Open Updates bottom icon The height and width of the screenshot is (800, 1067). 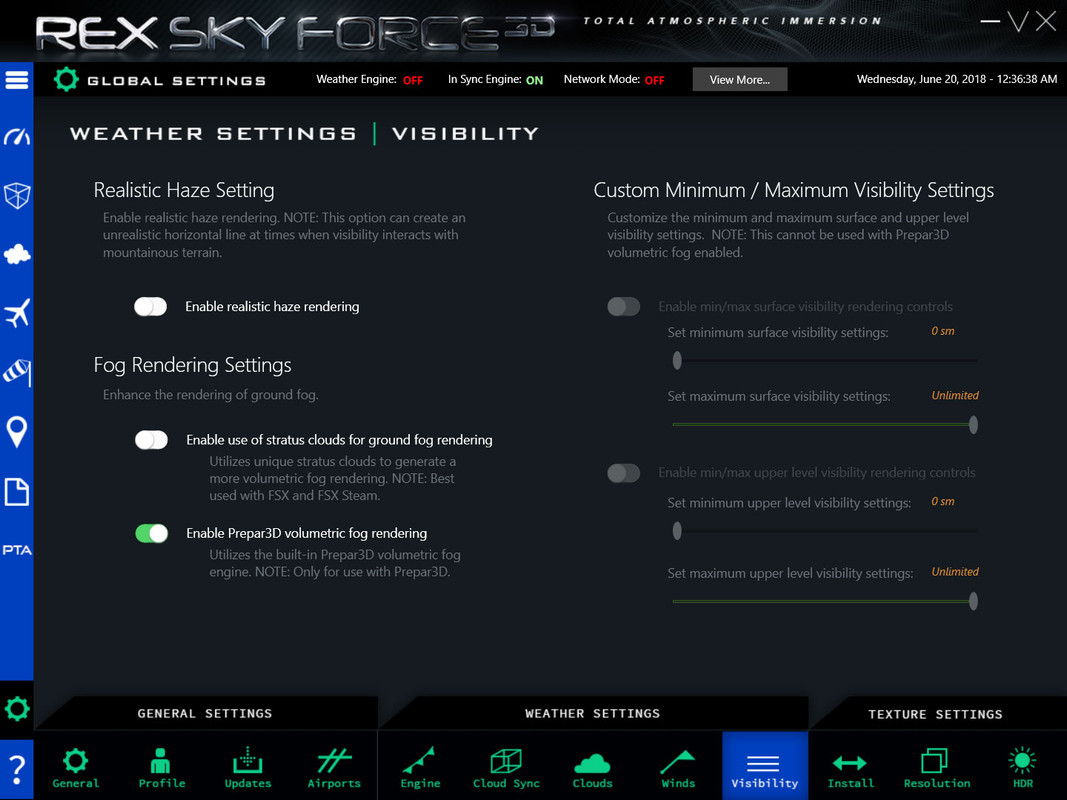[x=248, y=769]
